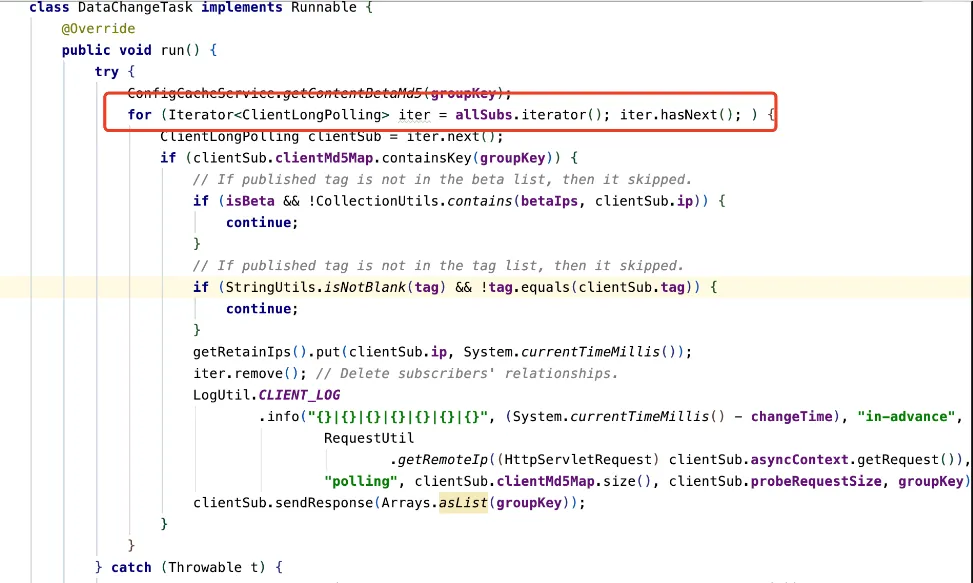Click the Runnable interface name
The width and height of the screenshot is (973, 583).
pyautogui.click(x=324, y=7)
